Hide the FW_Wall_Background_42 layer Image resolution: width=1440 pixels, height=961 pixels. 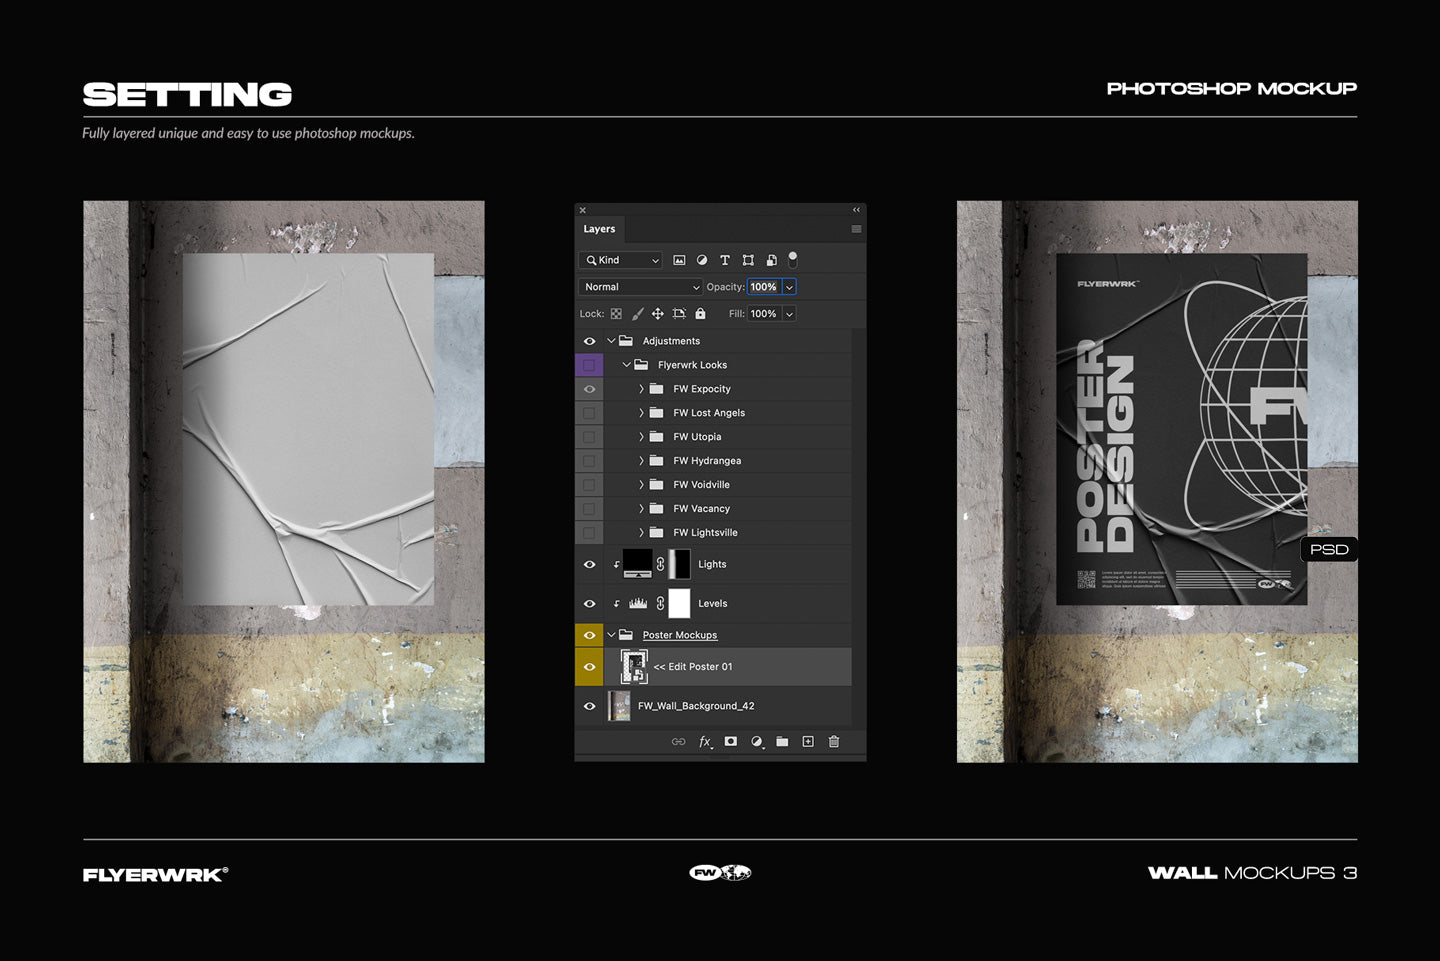pos(589,706)
